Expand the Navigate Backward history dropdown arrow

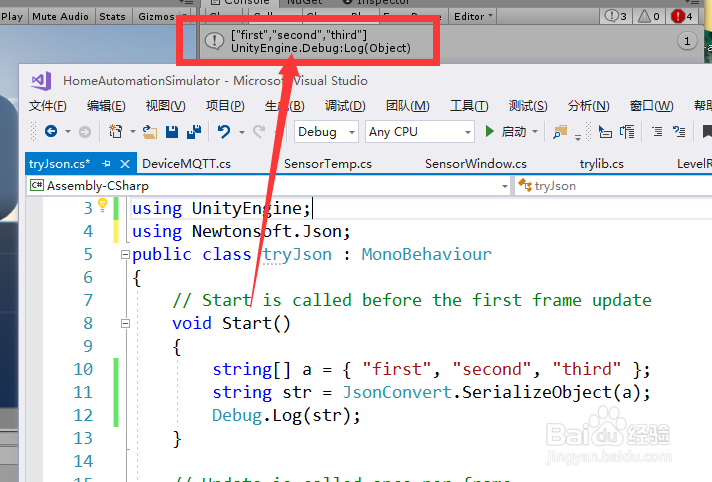tap(68, 132)
